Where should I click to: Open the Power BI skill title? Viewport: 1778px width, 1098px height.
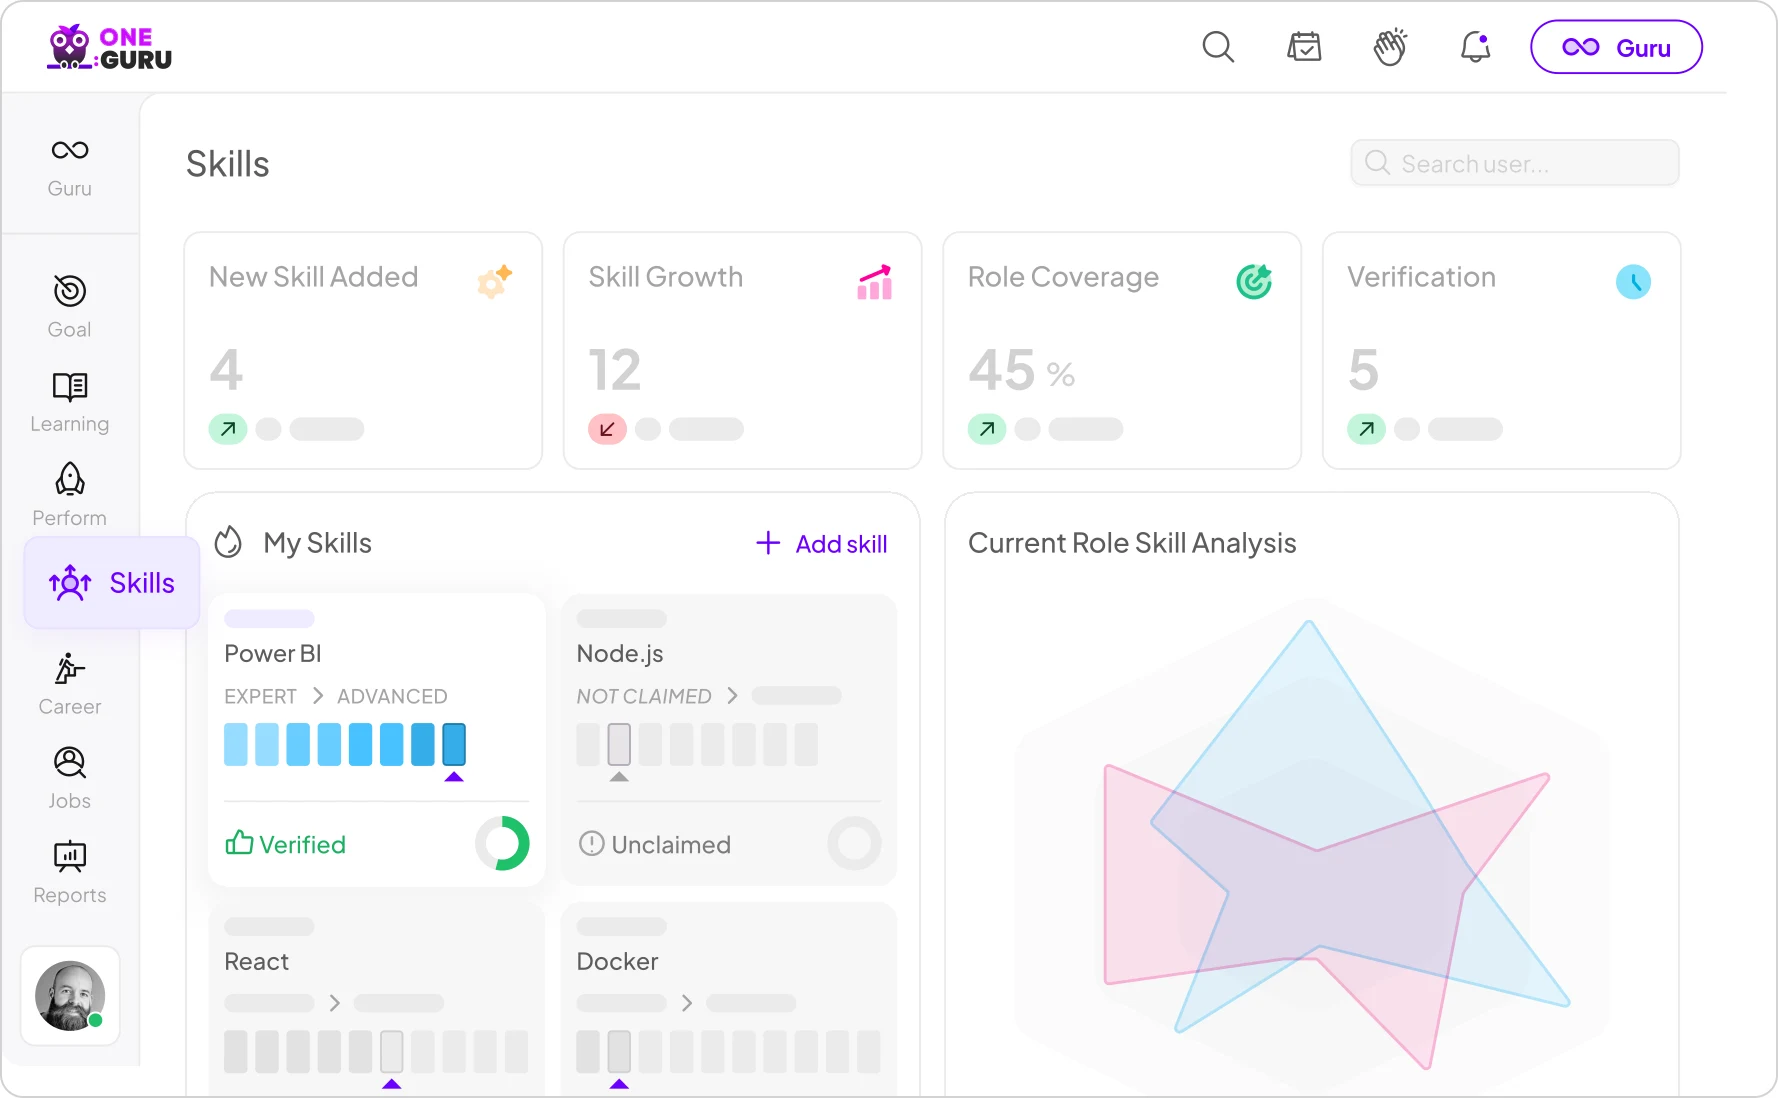click(x=273, y=653)
